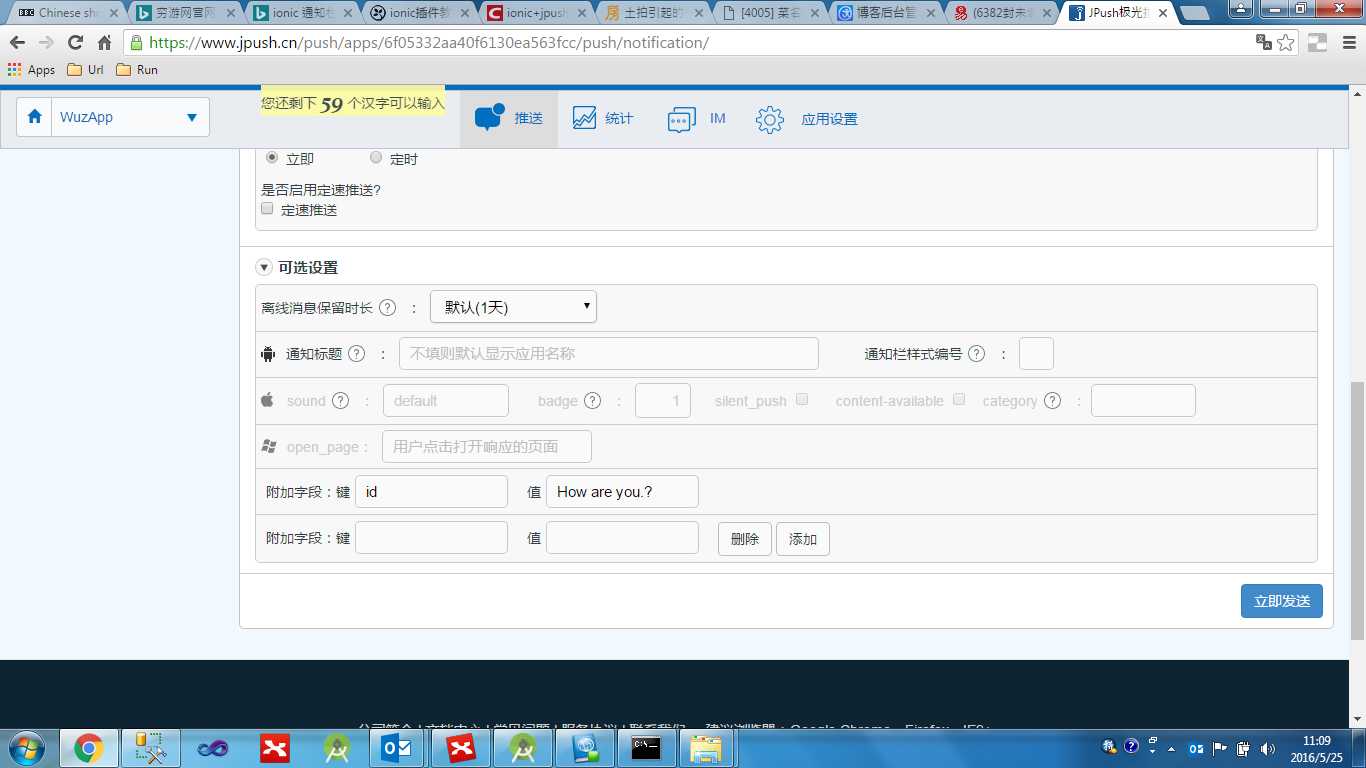Click the Visual Studio taskbar icon
The height and width of the screenshot is (768, 1366).
point(212,748)
